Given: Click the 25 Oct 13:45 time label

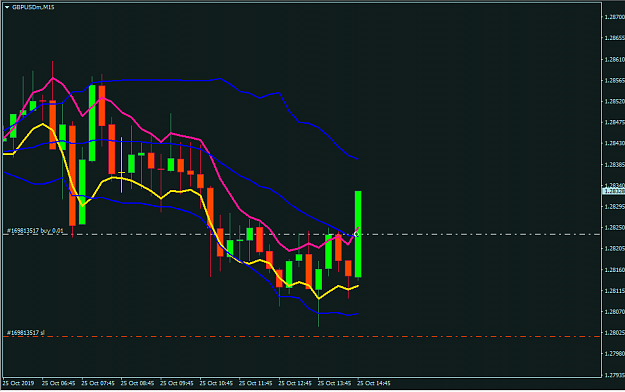Looking at the screenshot, I should tap(335, 383).
